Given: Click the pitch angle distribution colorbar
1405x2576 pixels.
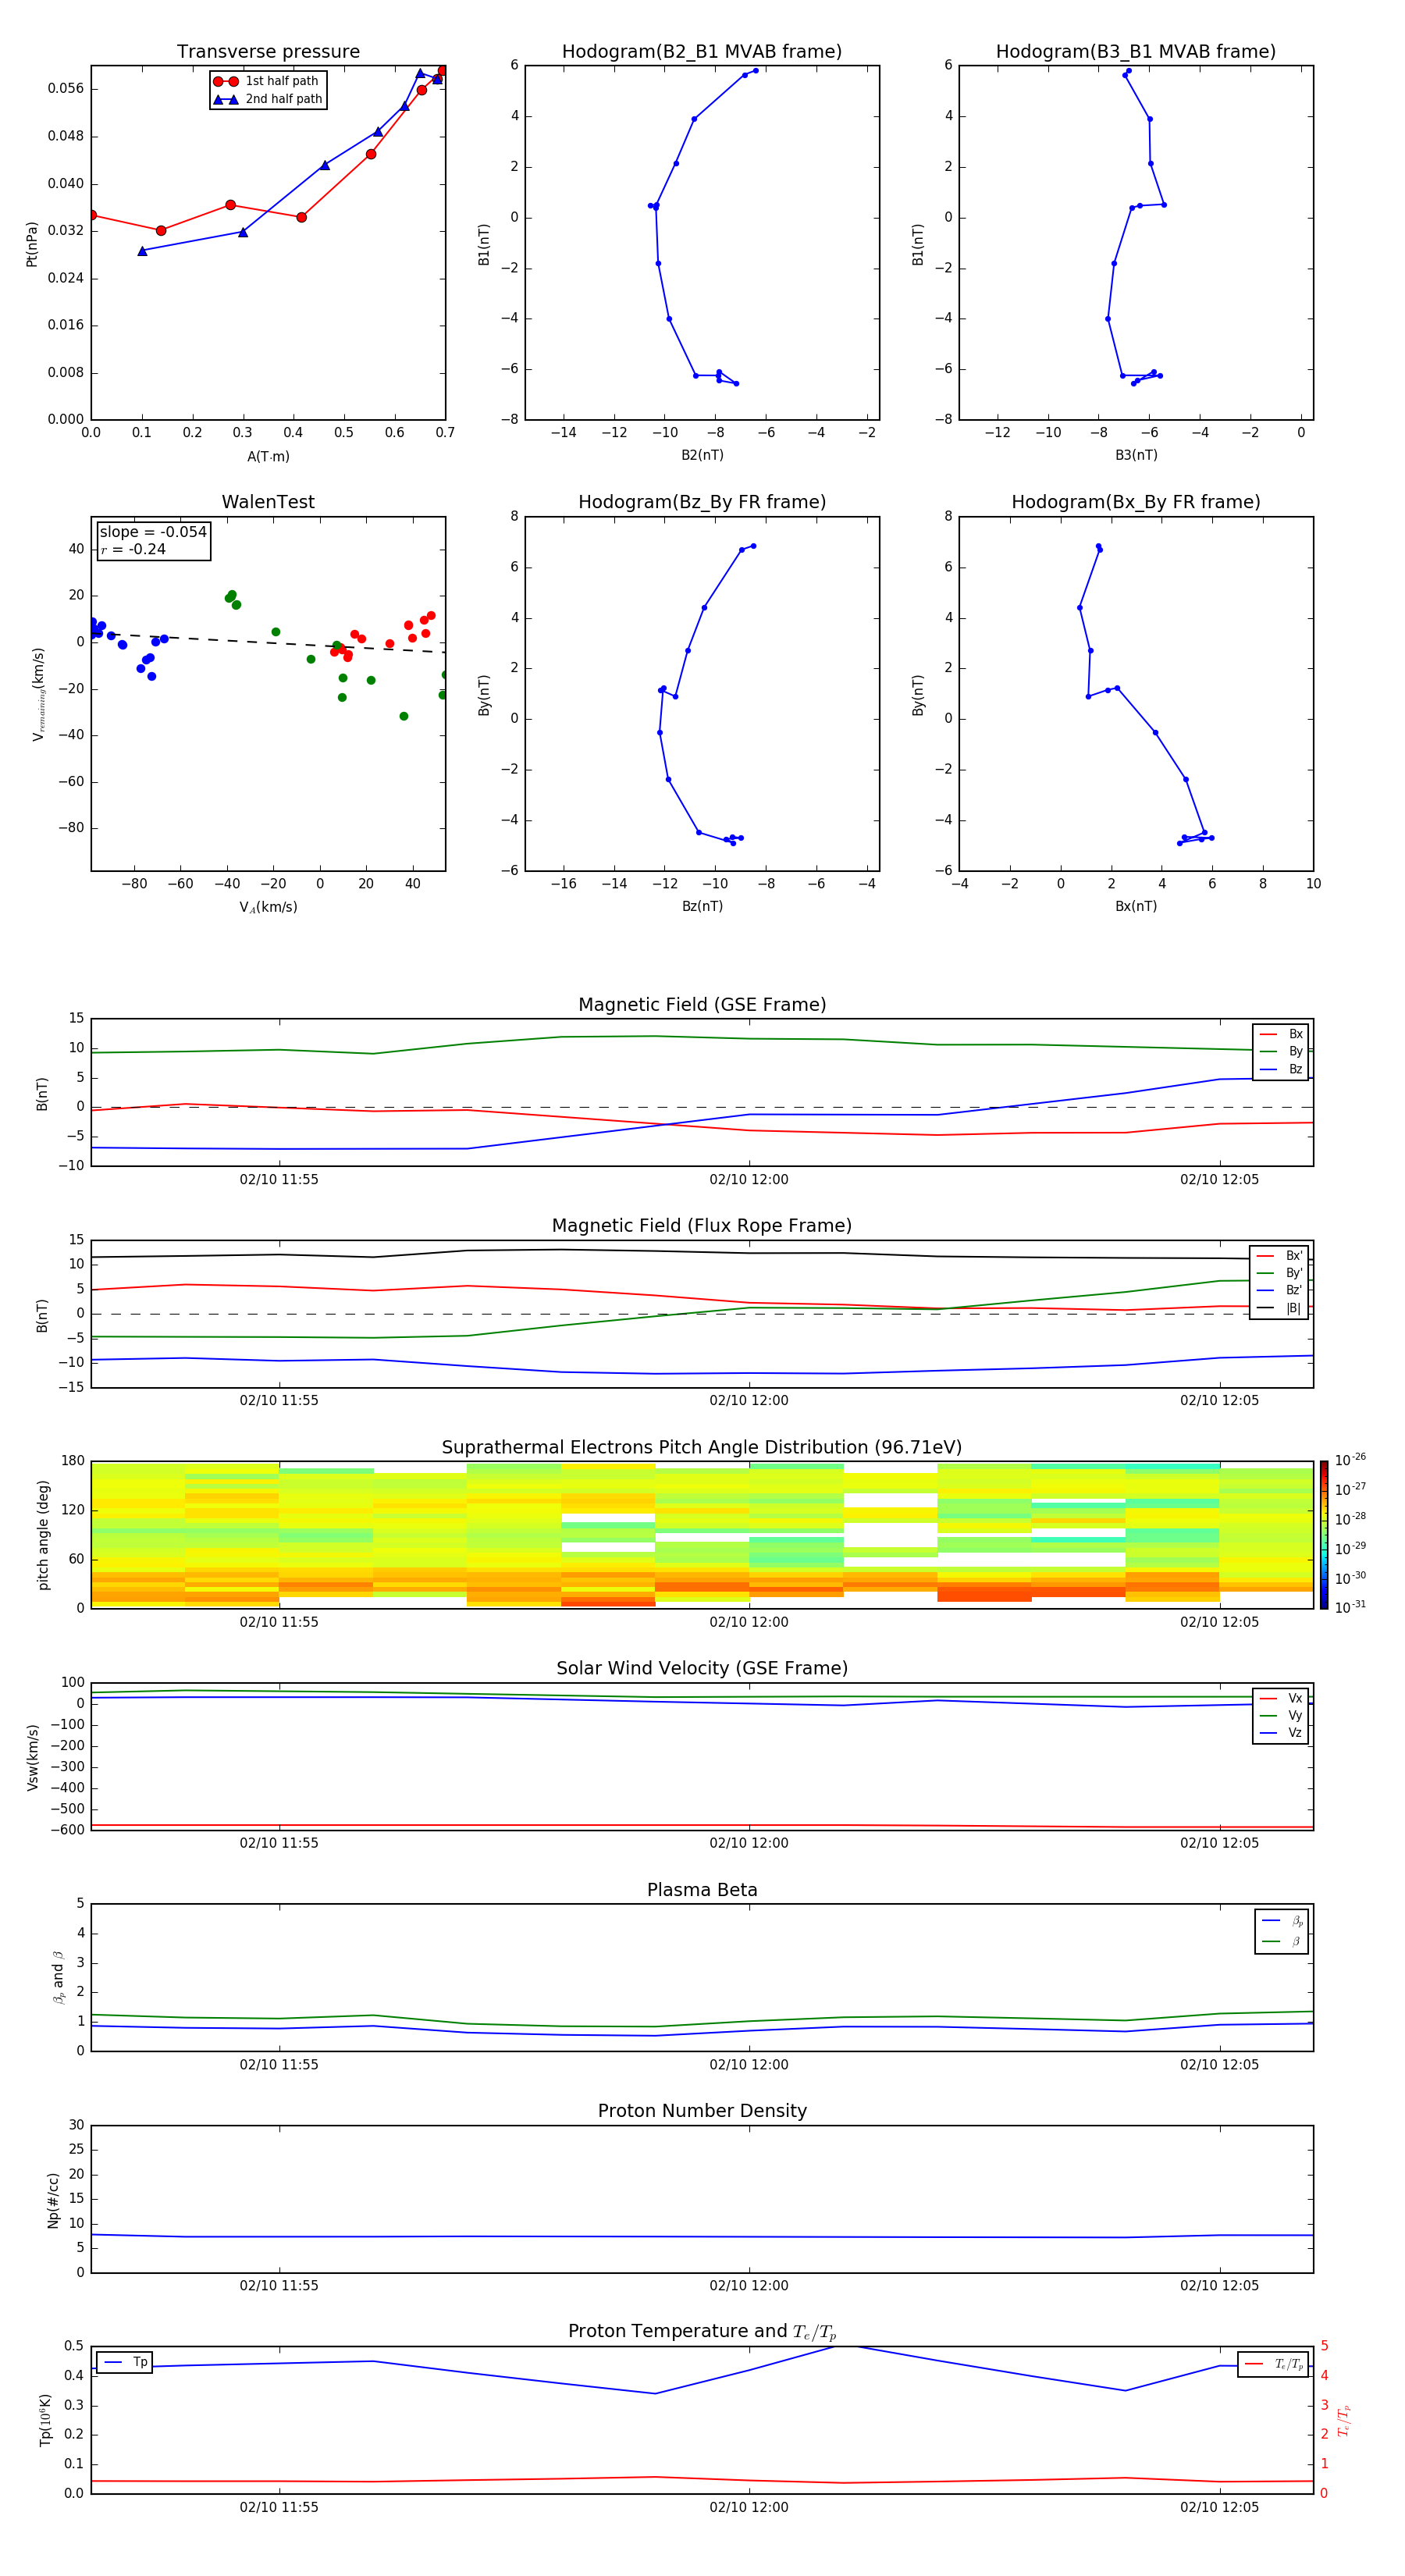Looking at the screenshot, I should click(x=1323, y=1534).
